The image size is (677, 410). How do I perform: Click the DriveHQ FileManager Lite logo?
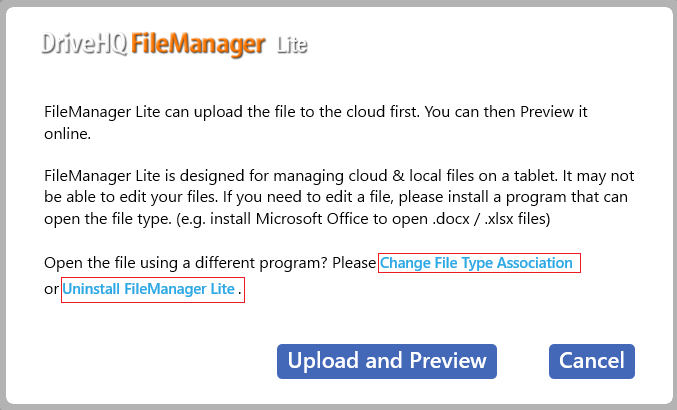[175, 44]
